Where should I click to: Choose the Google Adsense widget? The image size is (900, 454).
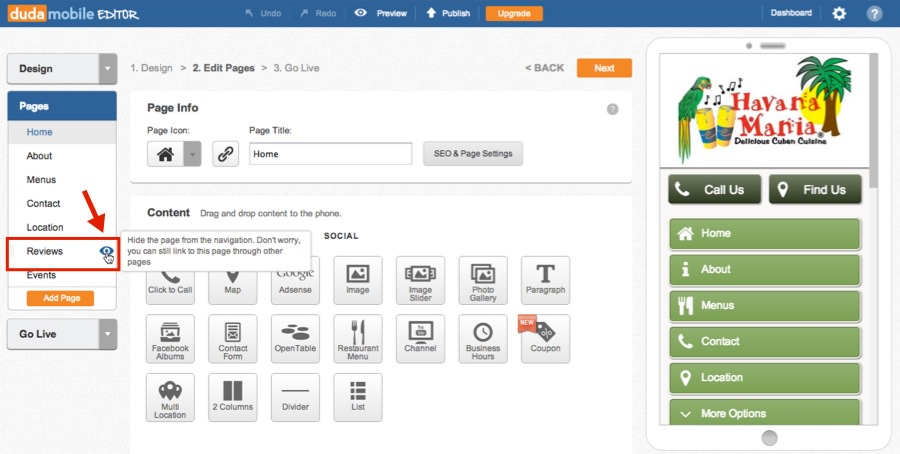295,280
